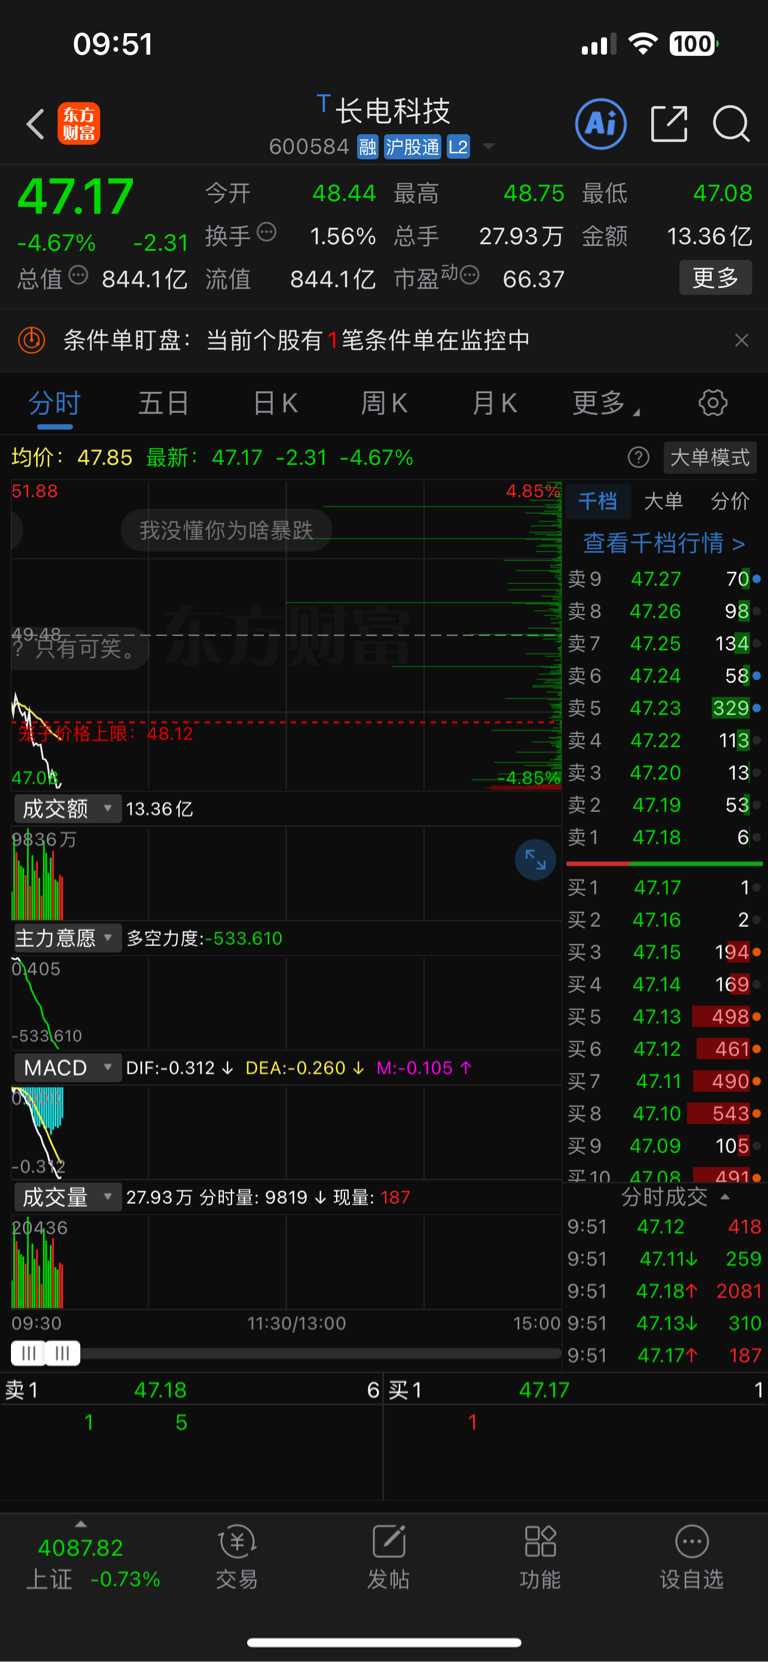The image size is (768, 1662).
Task: Close the 条件单盯盘 notice
Action: [742, 340]
